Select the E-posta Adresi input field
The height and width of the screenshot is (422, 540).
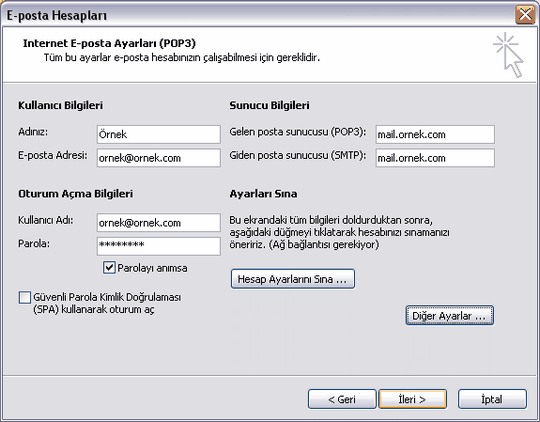point(159,158)
